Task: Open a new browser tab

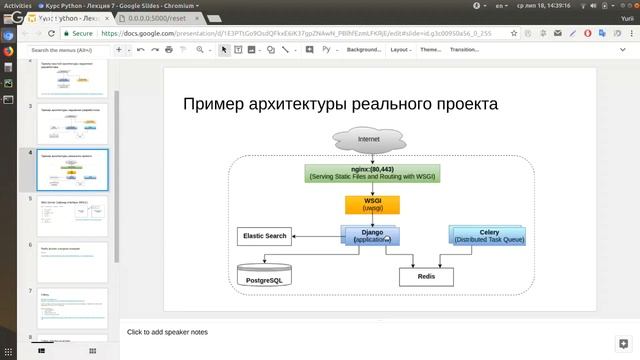Action: 214,18
